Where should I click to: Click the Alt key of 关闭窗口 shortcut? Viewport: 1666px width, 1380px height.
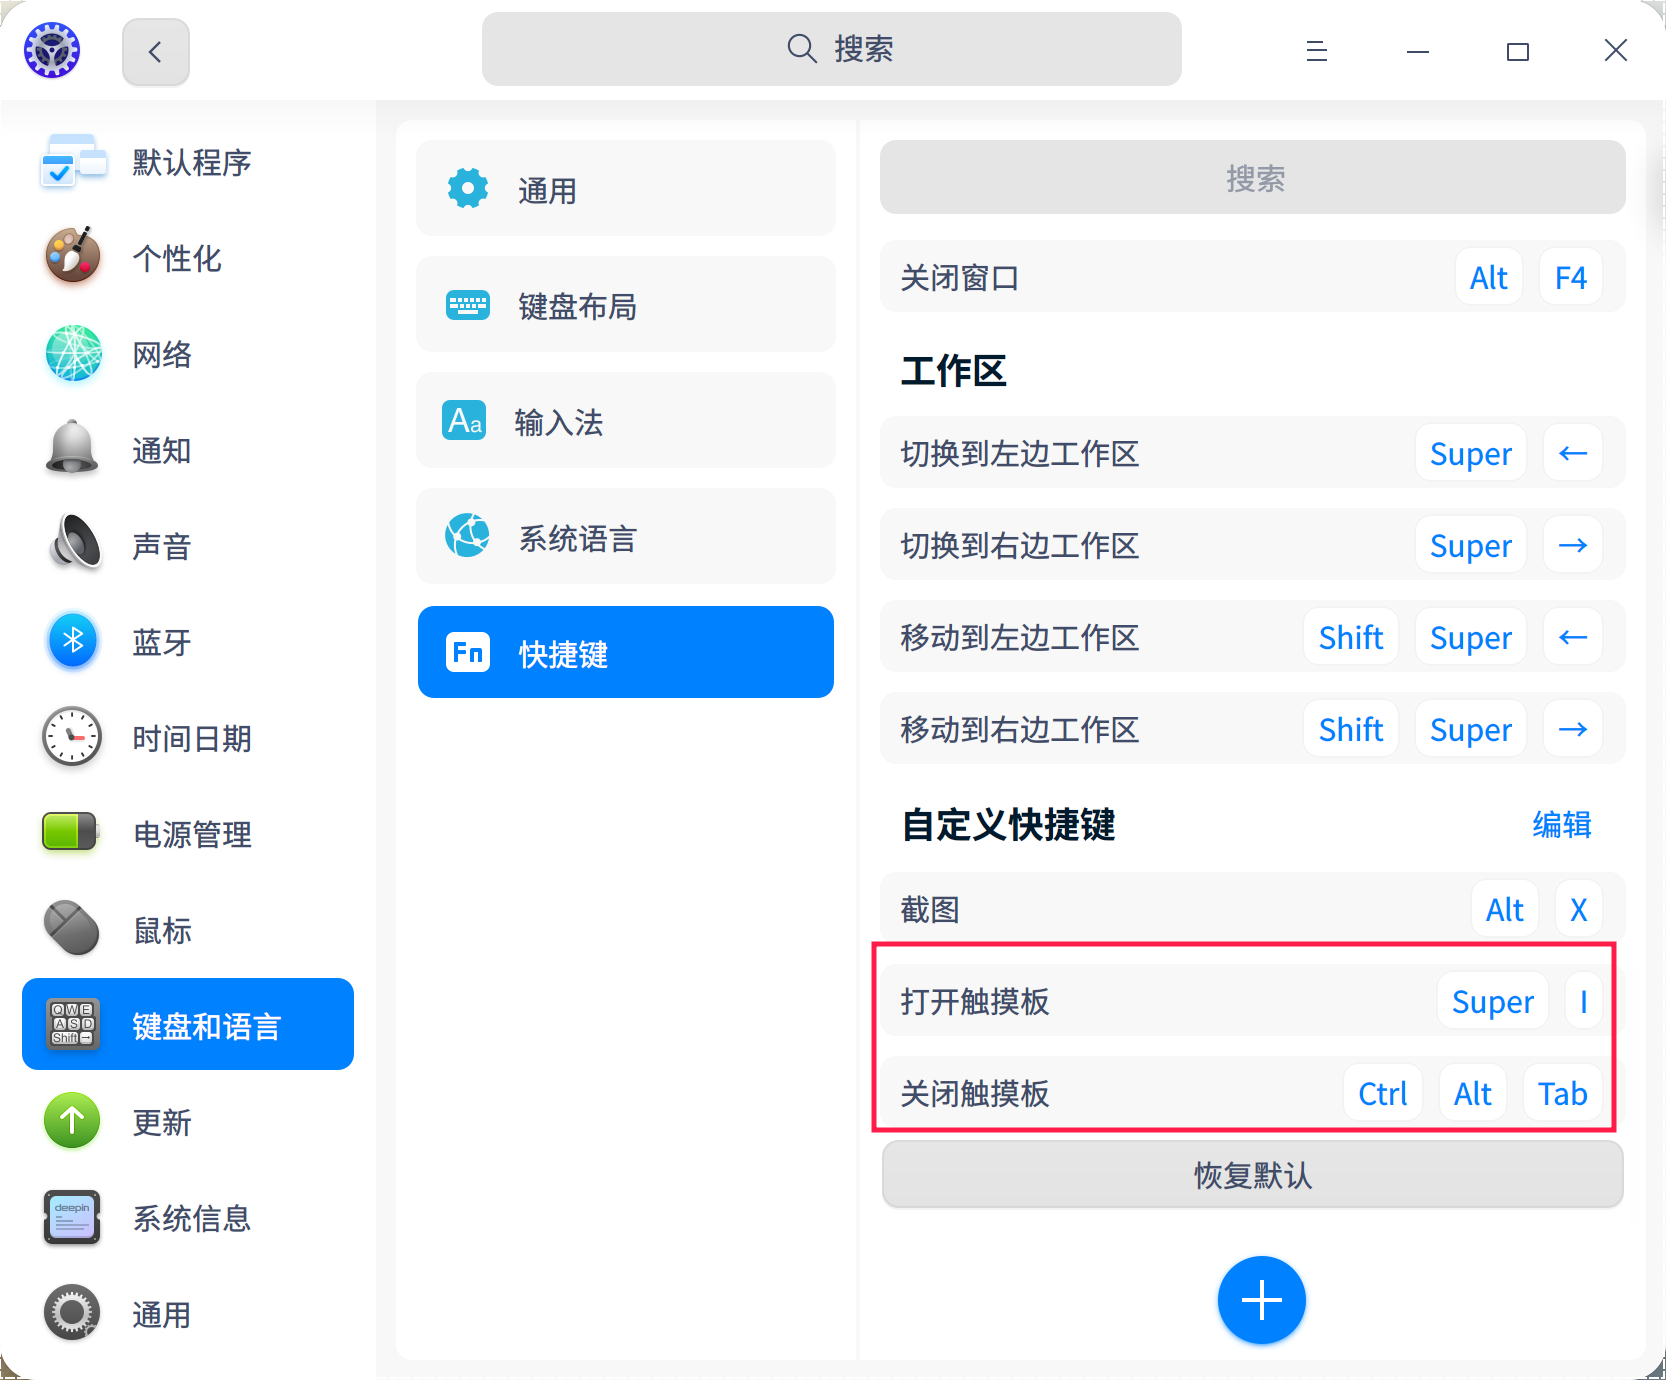(1489, 277)
